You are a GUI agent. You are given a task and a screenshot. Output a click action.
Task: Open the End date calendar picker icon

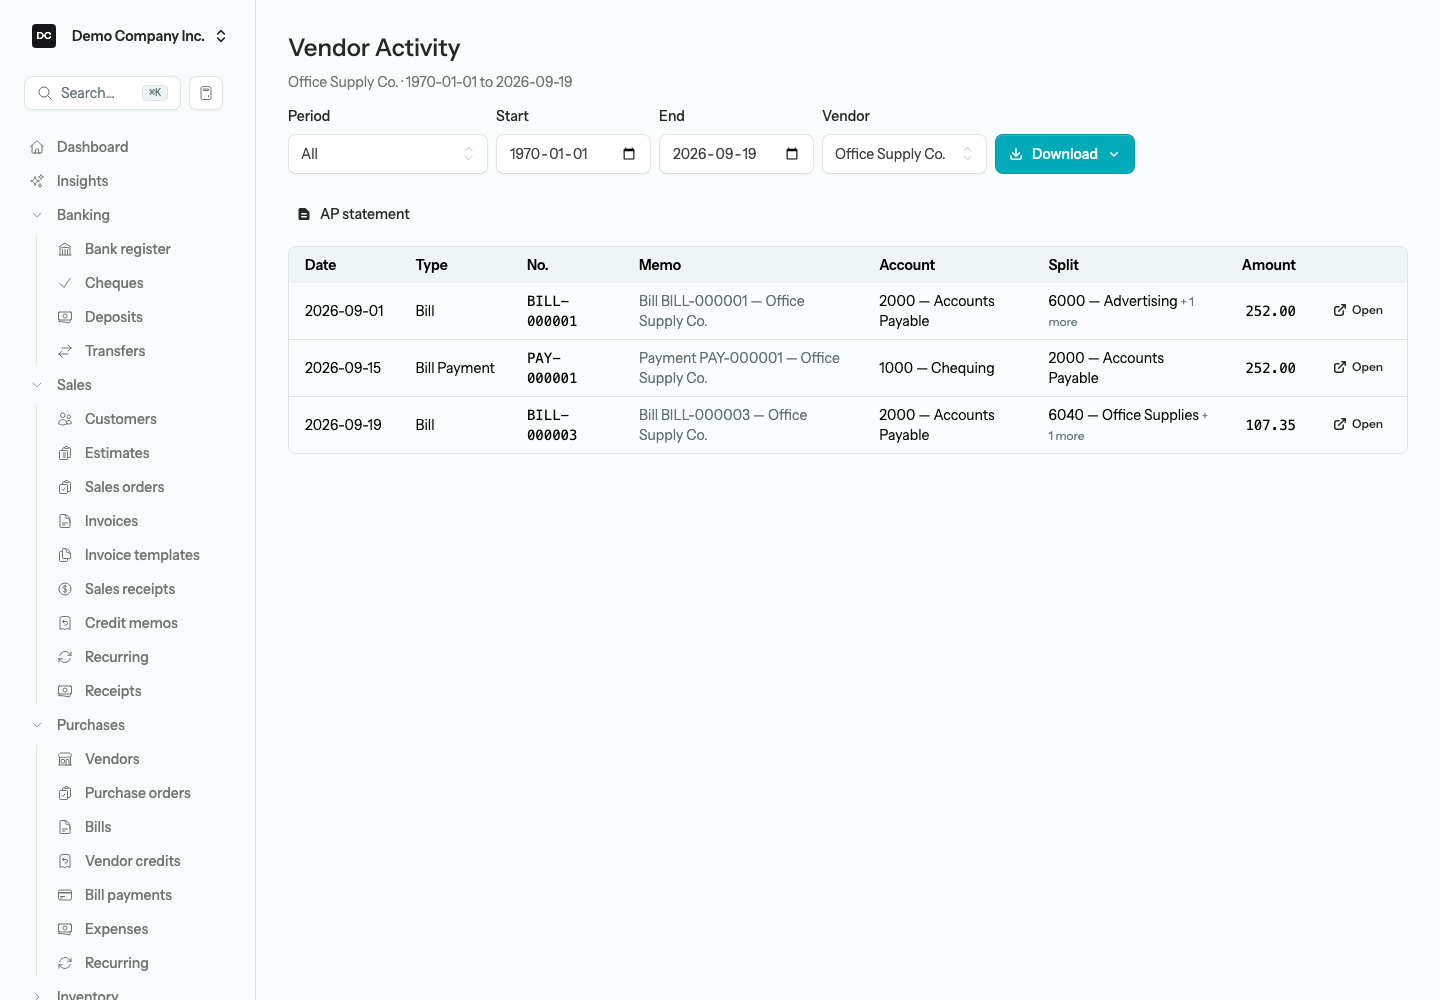coord(792,154)
